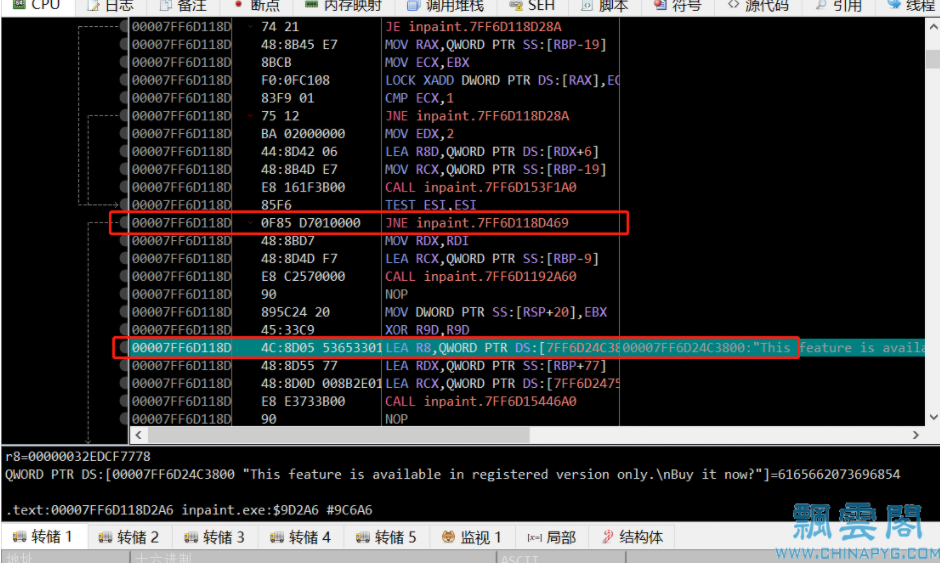Open the 引用 references tab
940x563 pixels.
839,5
